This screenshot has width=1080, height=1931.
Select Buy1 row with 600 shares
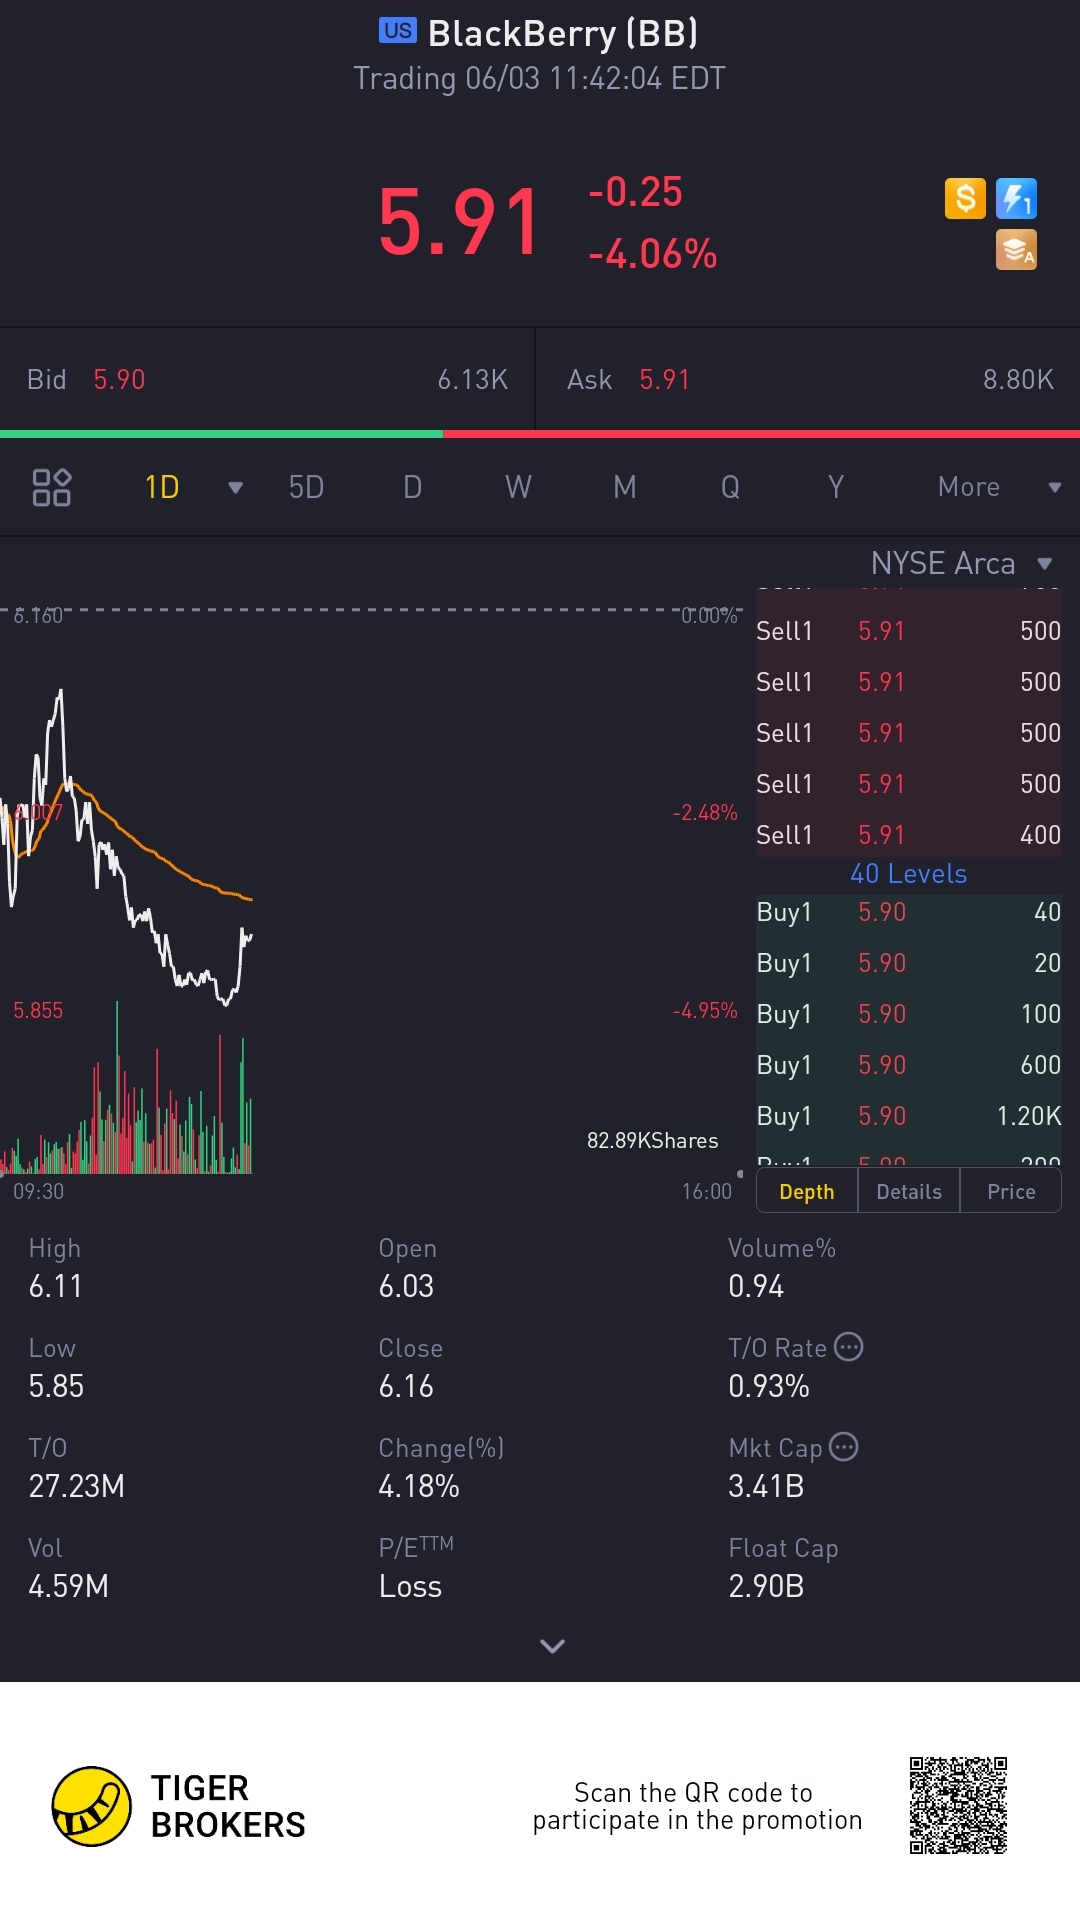[908, 1065]
